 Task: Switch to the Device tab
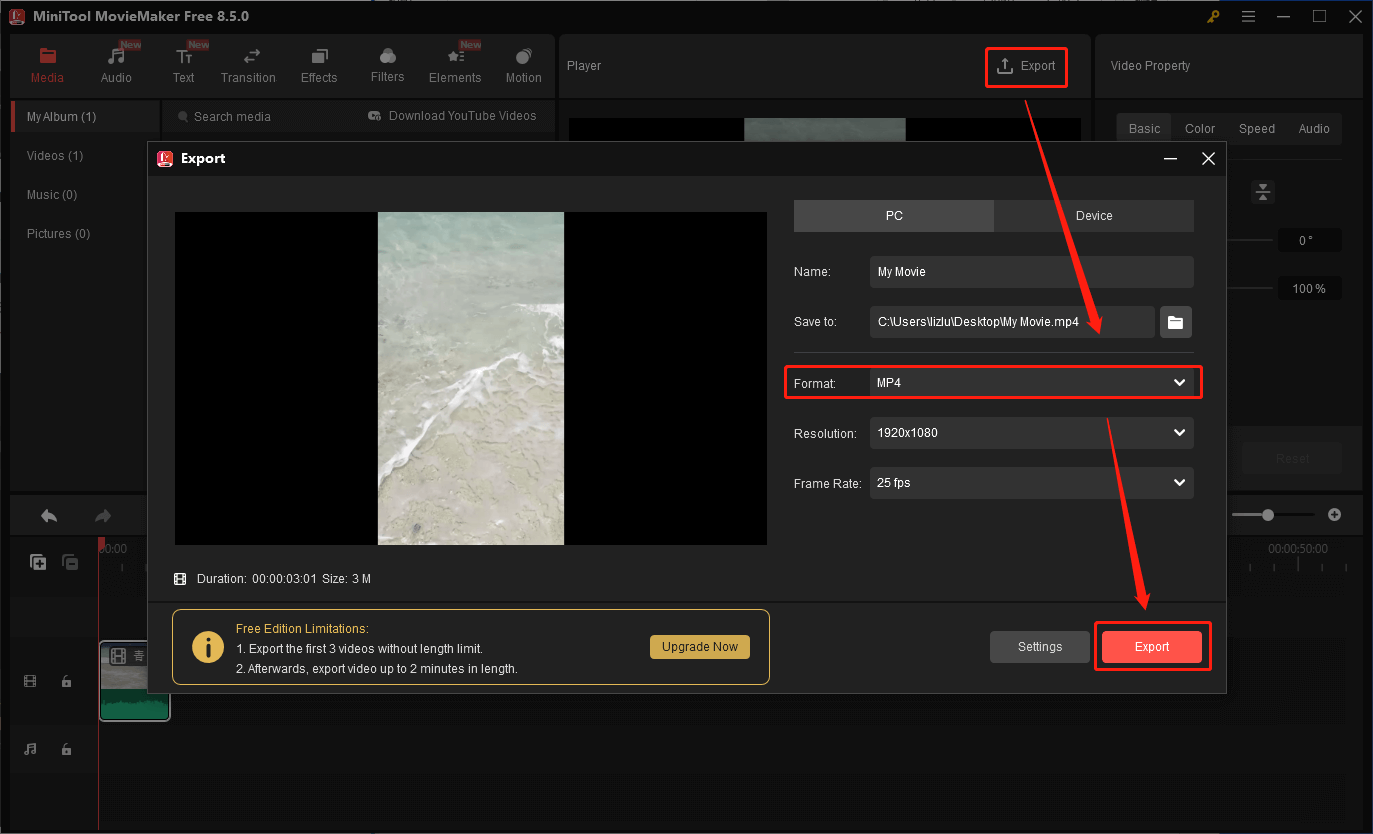click(x=1093, y=215)
